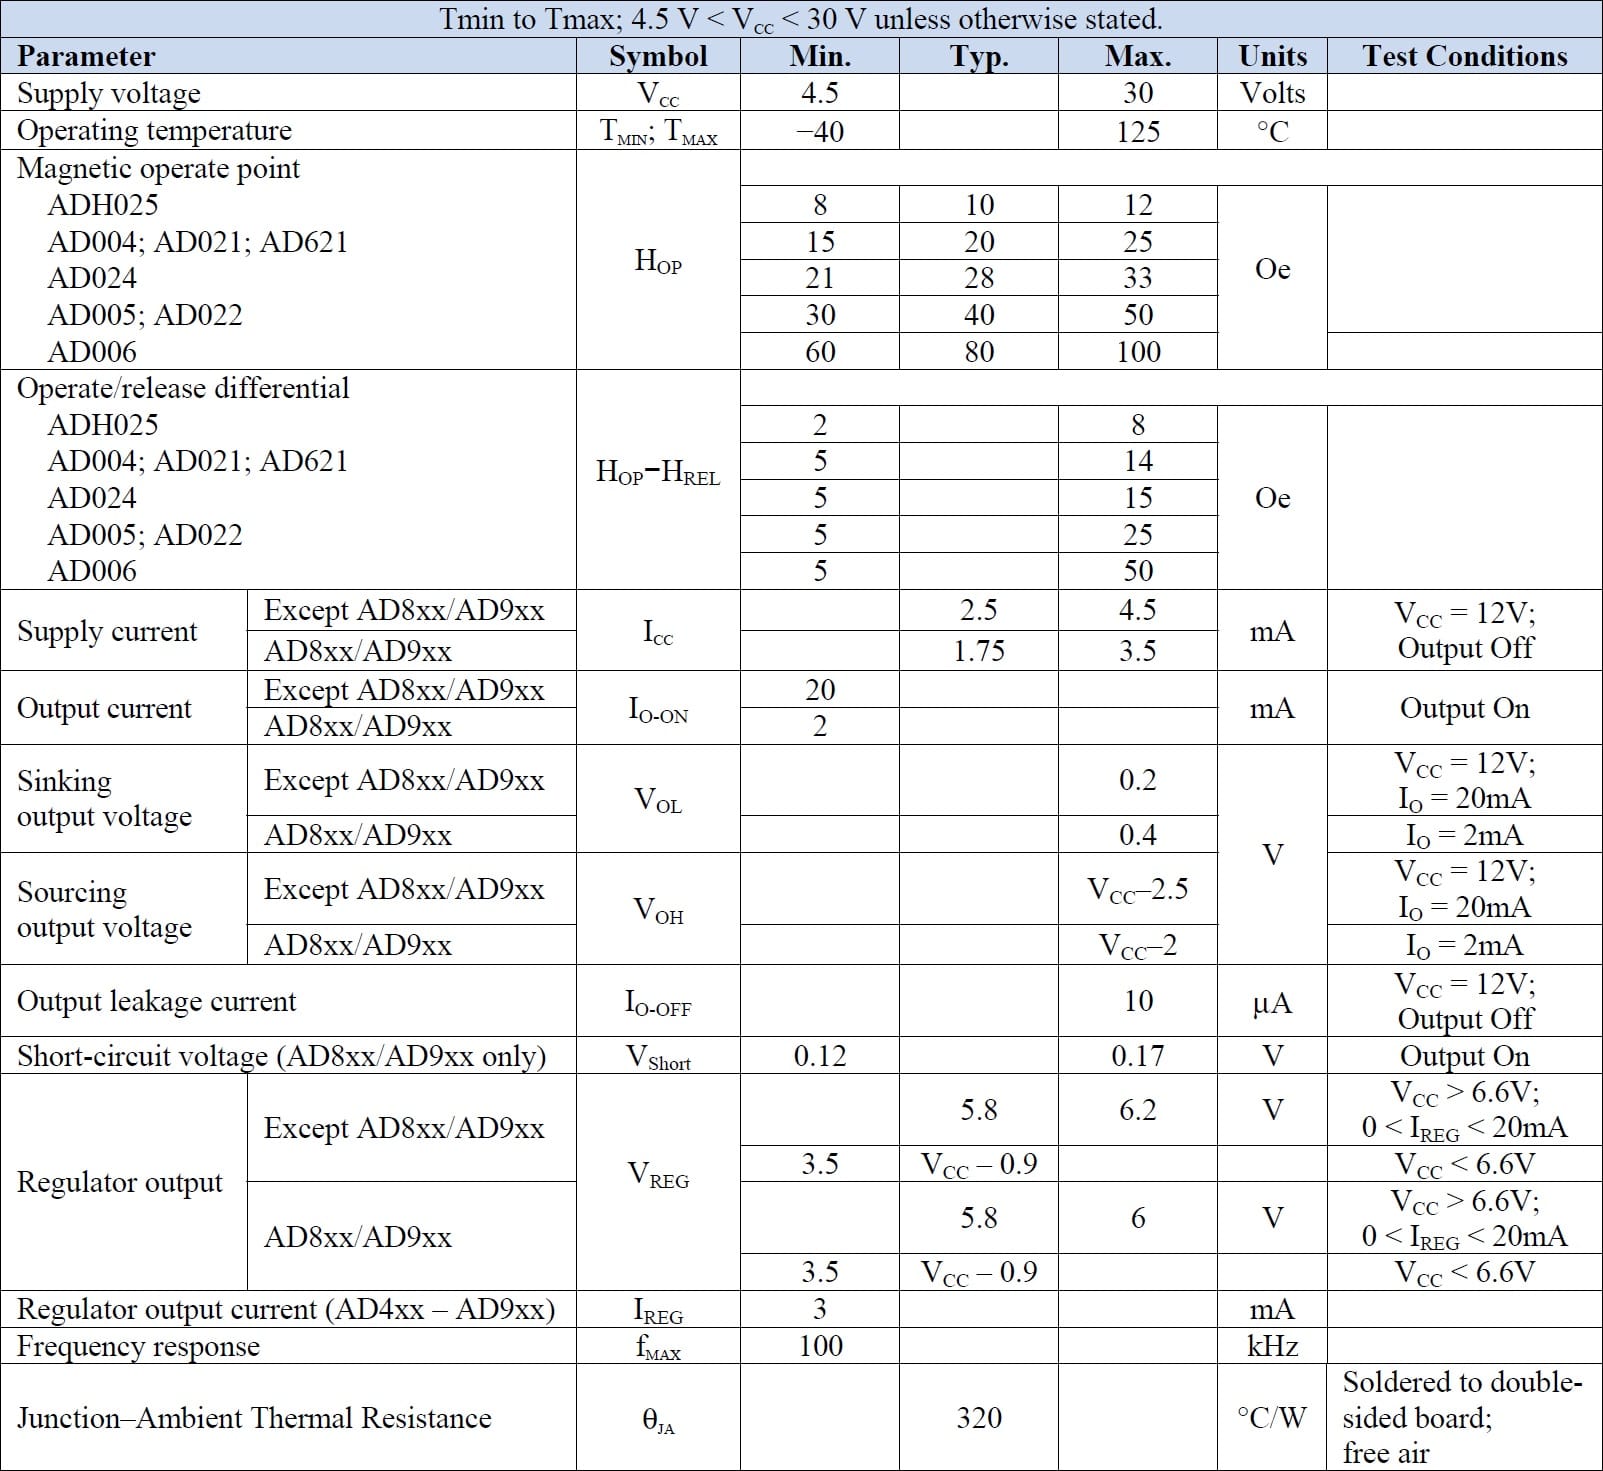Click the Regulator output parameter label
This screenshot has width=1603, height=1471.
[120, 1182]
